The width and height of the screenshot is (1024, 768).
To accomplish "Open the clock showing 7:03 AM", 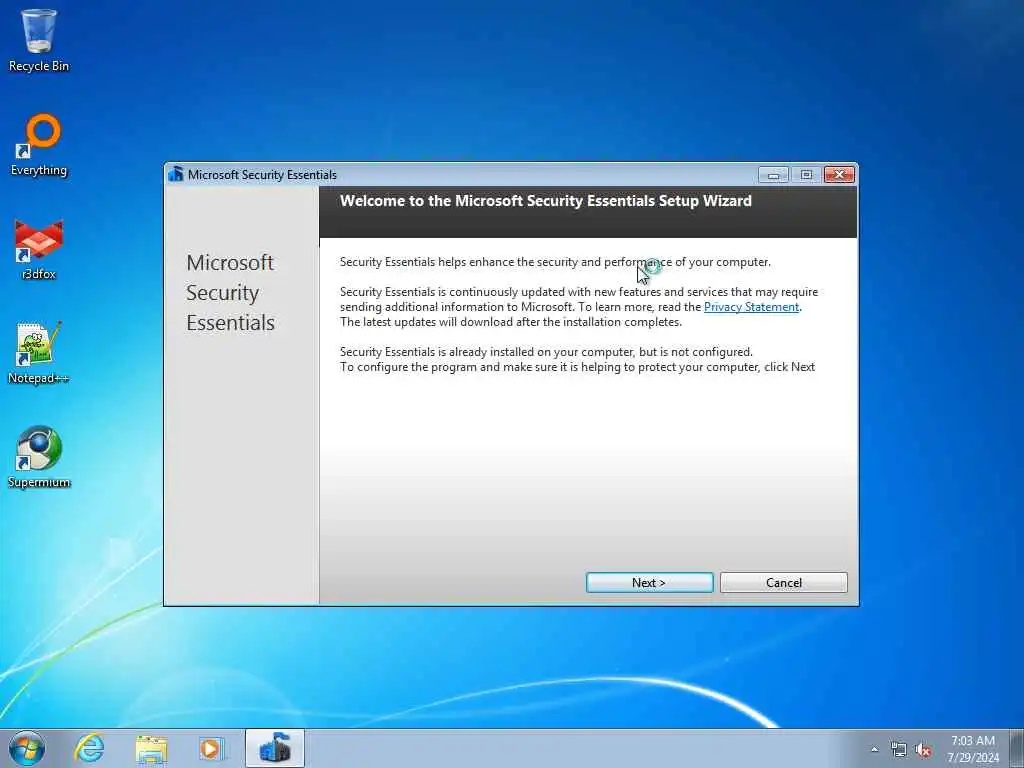I will pos(973,749).
